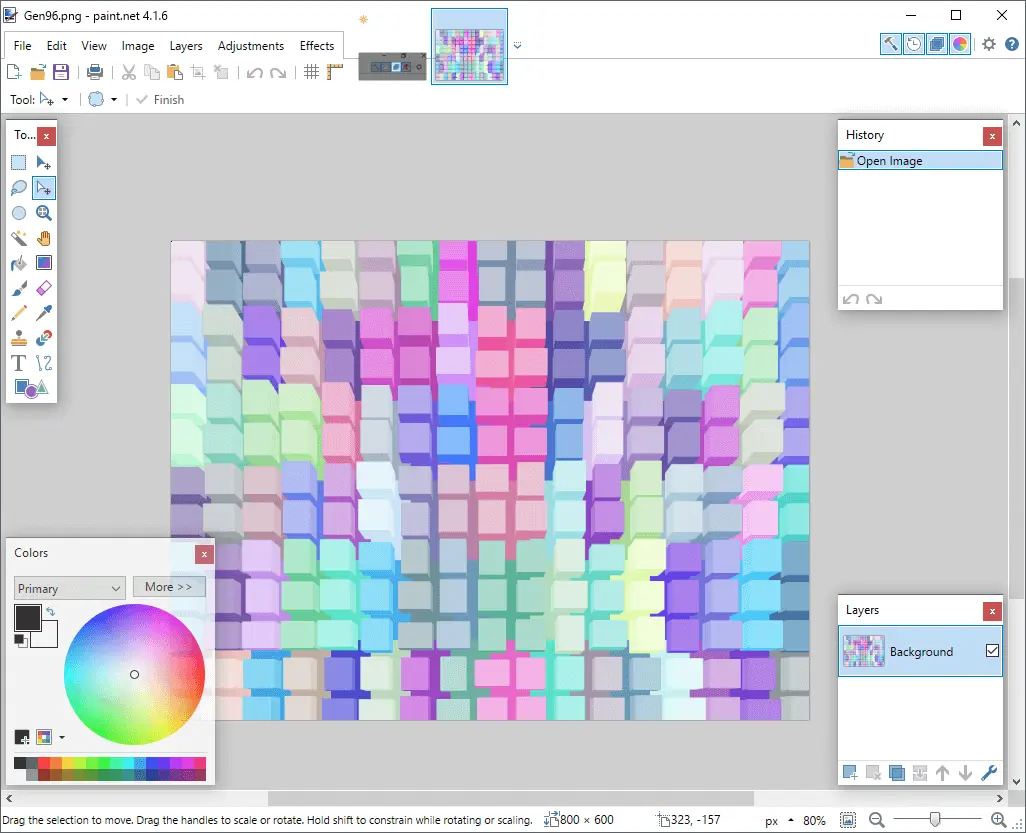Select the Text tool

18,363
